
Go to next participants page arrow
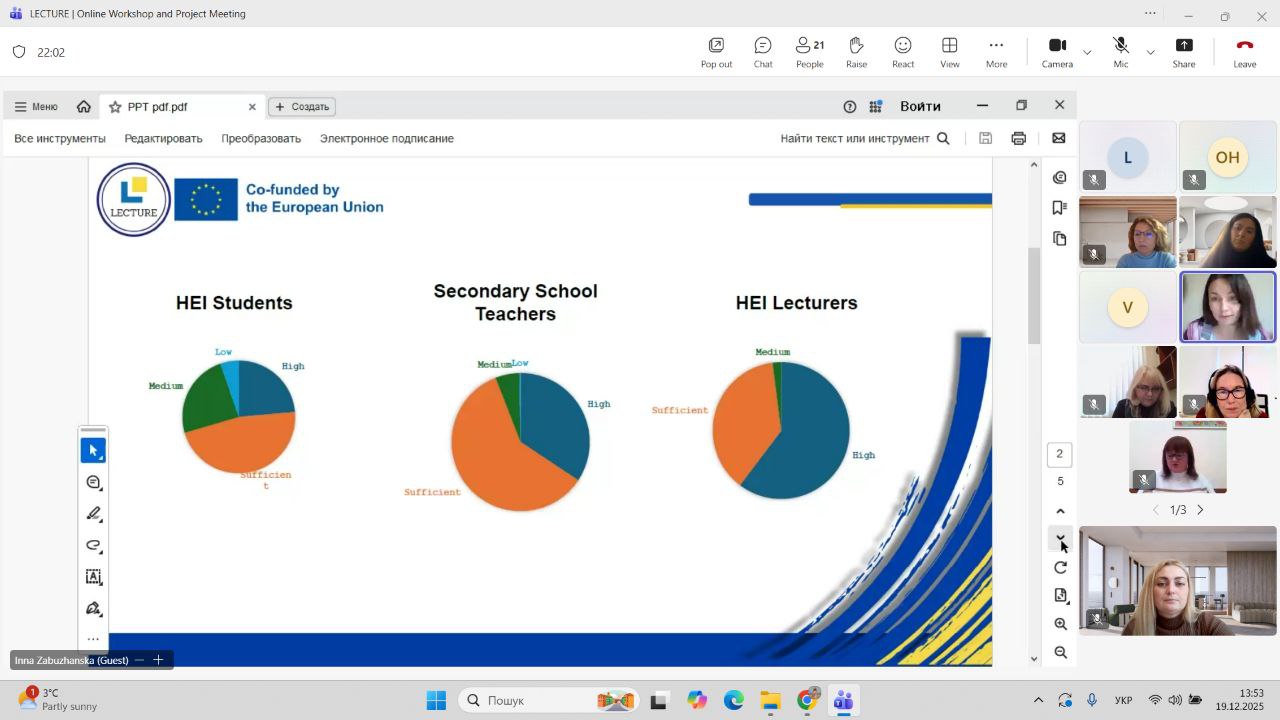pyautogui.click(x=1200, y=510)
